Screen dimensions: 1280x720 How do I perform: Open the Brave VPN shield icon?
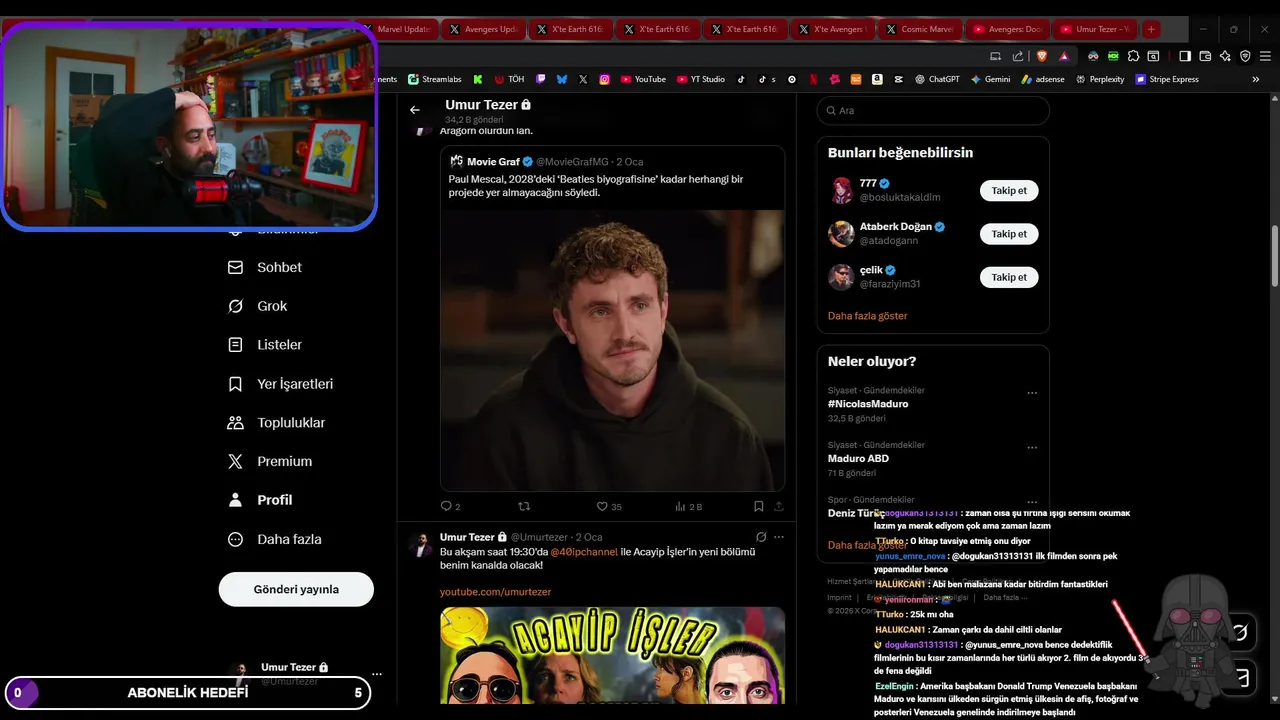coord(1245,56)
